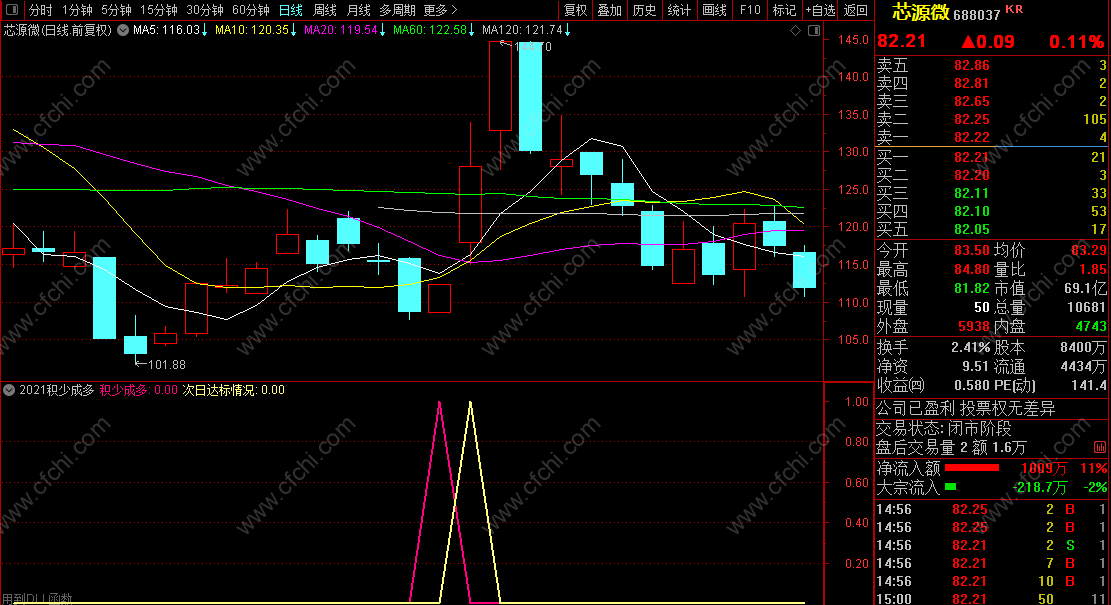Click the 净流入额 red bar
Screen dimensions: 1111x605
point(971,468)
